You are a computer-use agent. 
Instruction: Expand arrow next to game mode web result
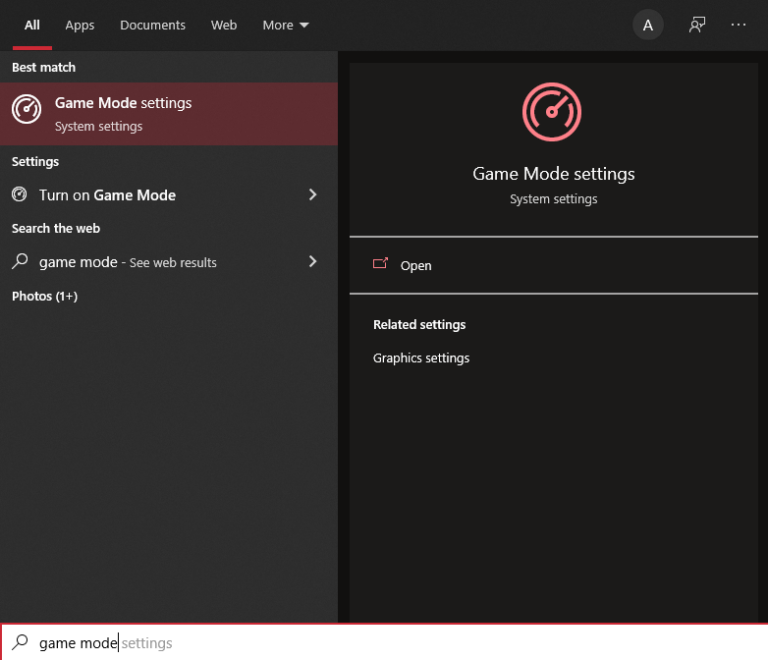coord(312,261)
